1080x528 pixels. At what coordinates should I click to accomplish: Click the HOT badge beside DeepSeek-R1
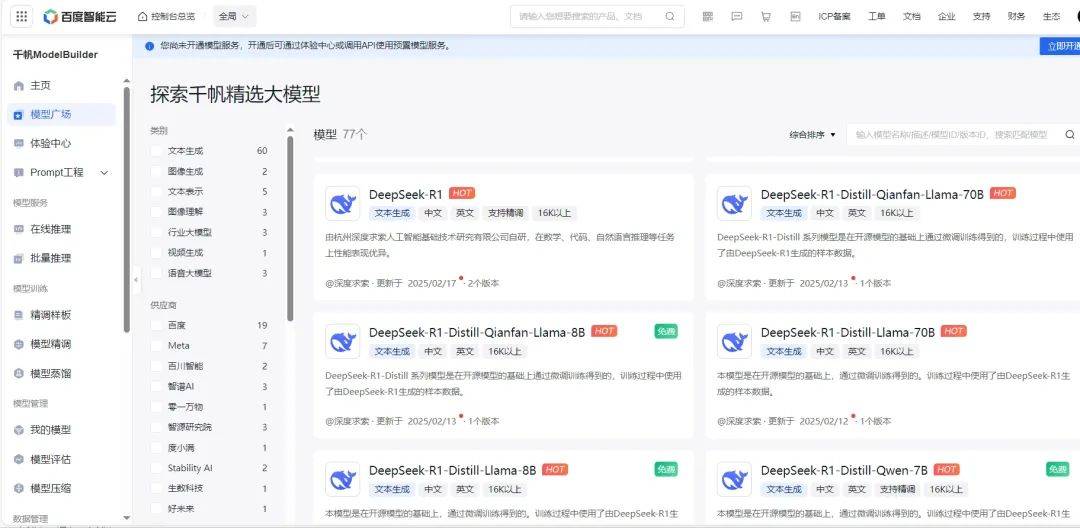pyautogui.click(x=462, y=193)
